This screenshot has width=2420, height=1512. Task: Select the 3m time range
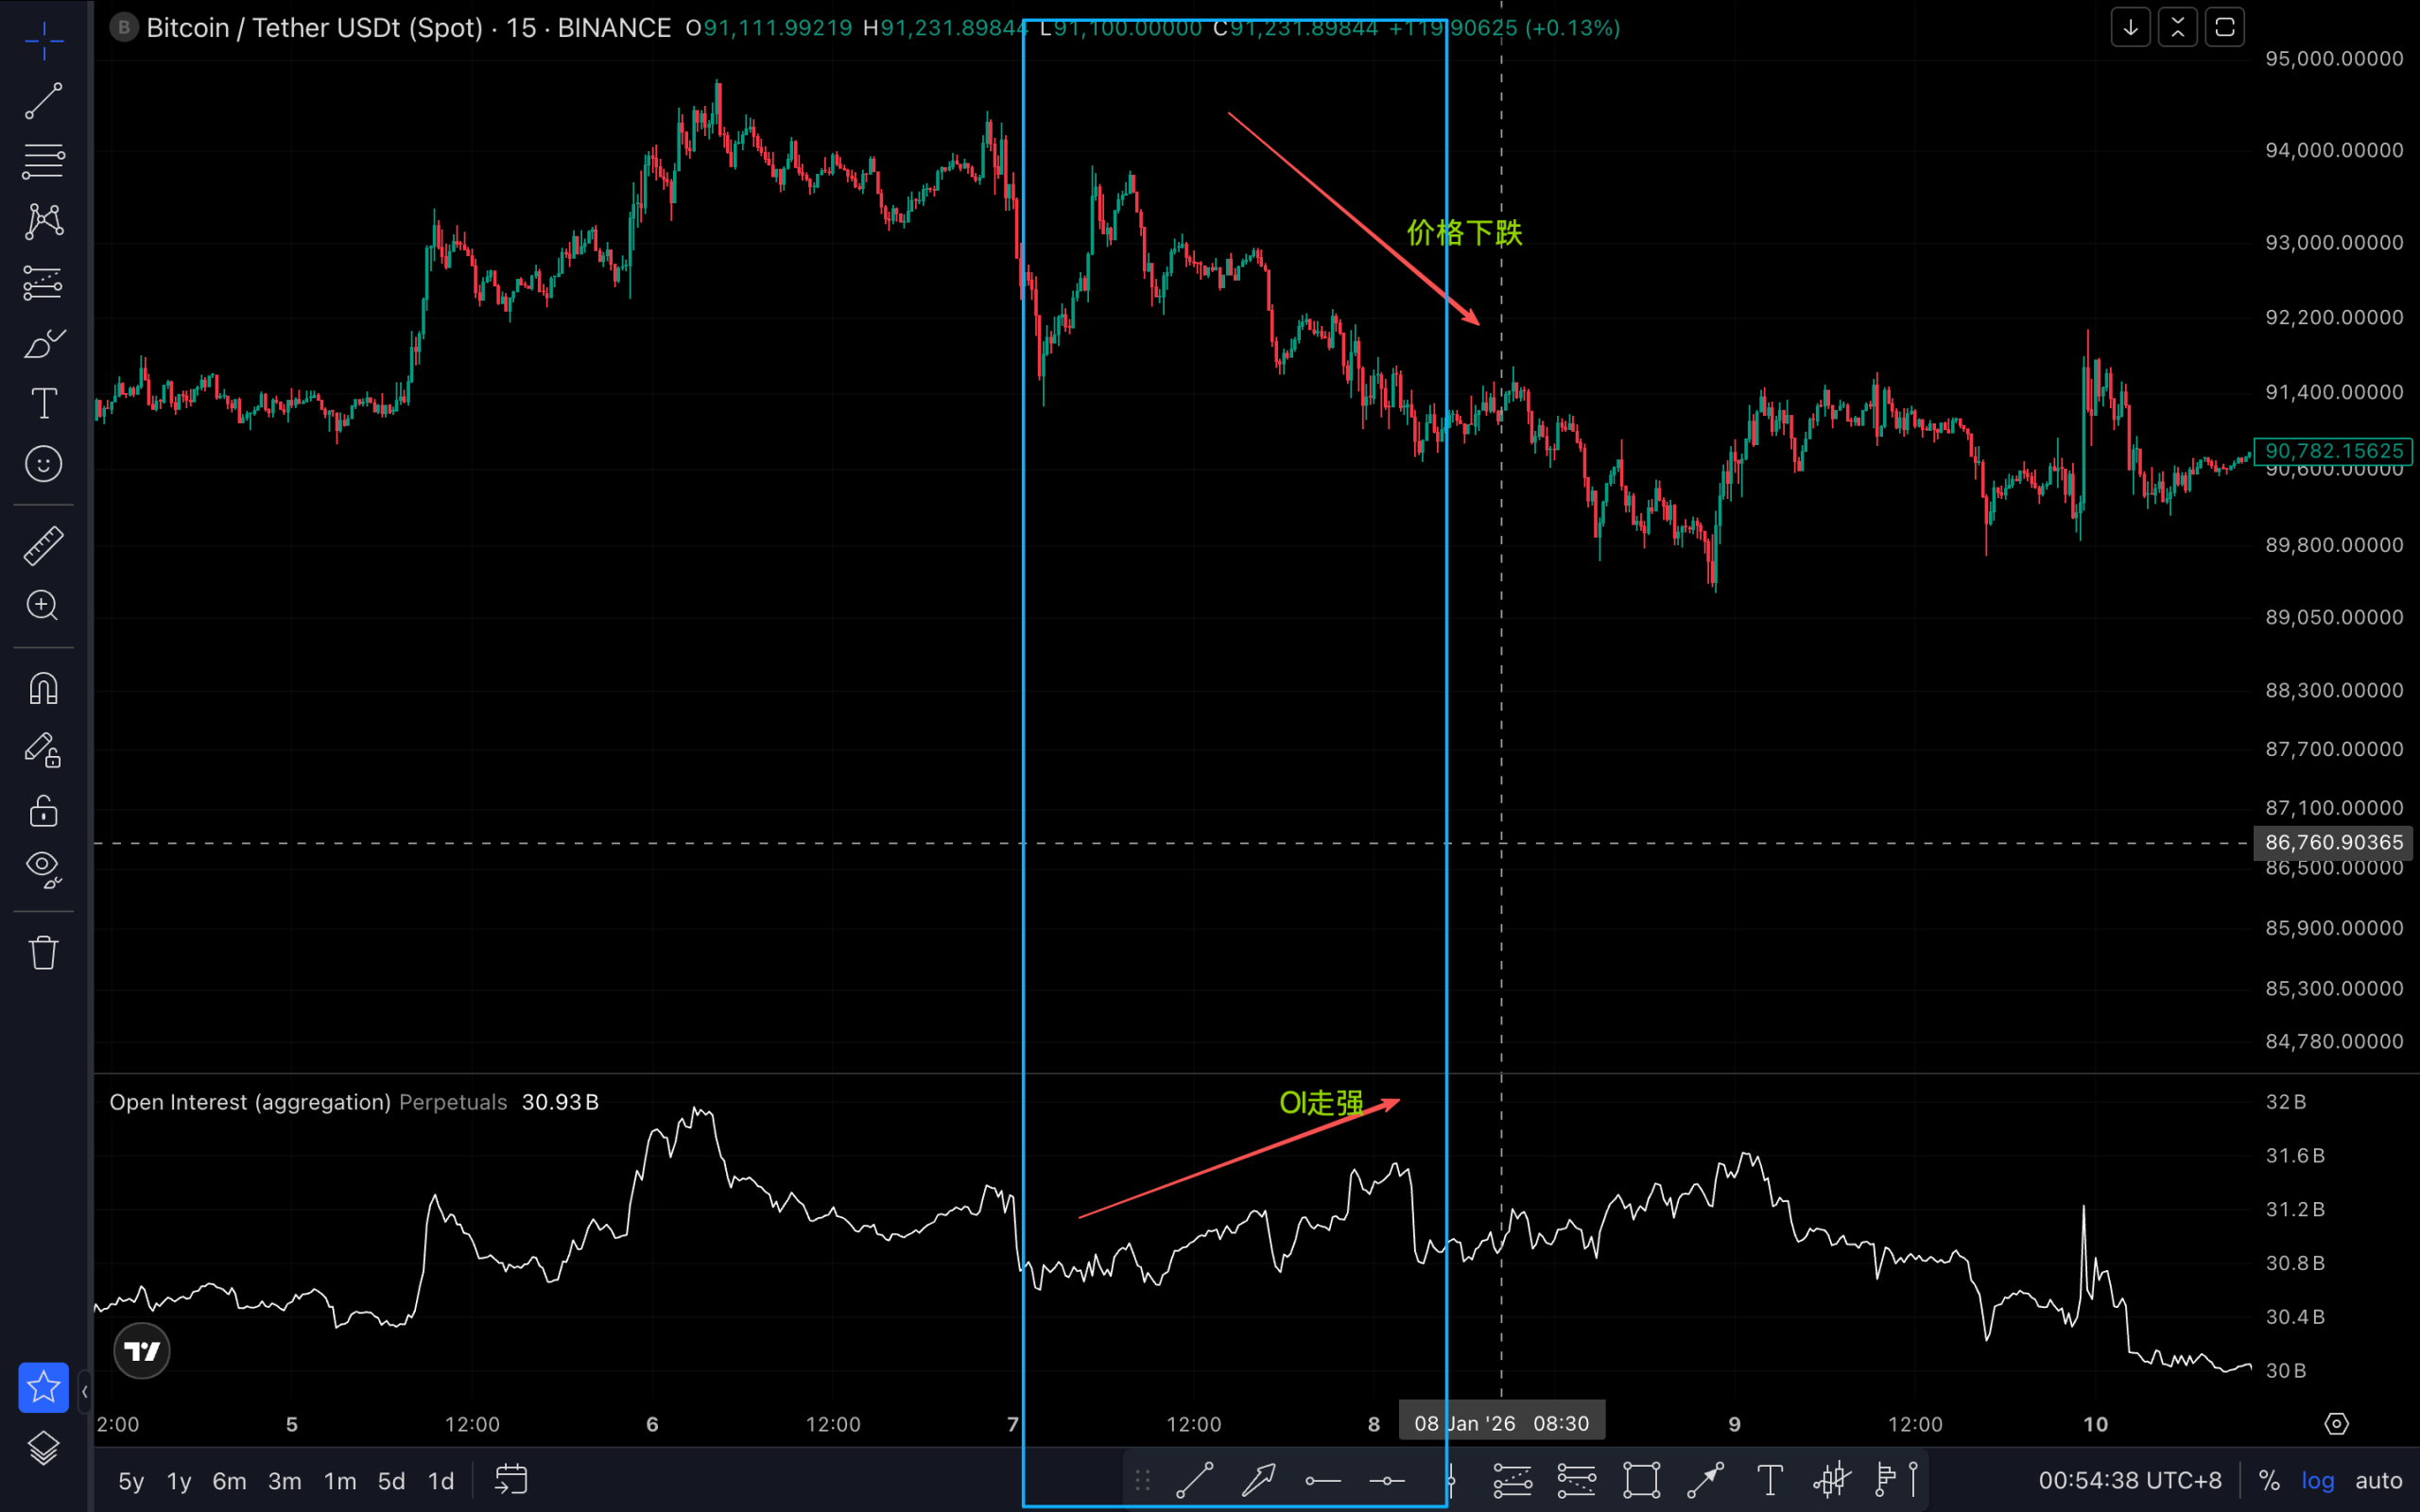pyautogui.click(x=284, y=1481)
